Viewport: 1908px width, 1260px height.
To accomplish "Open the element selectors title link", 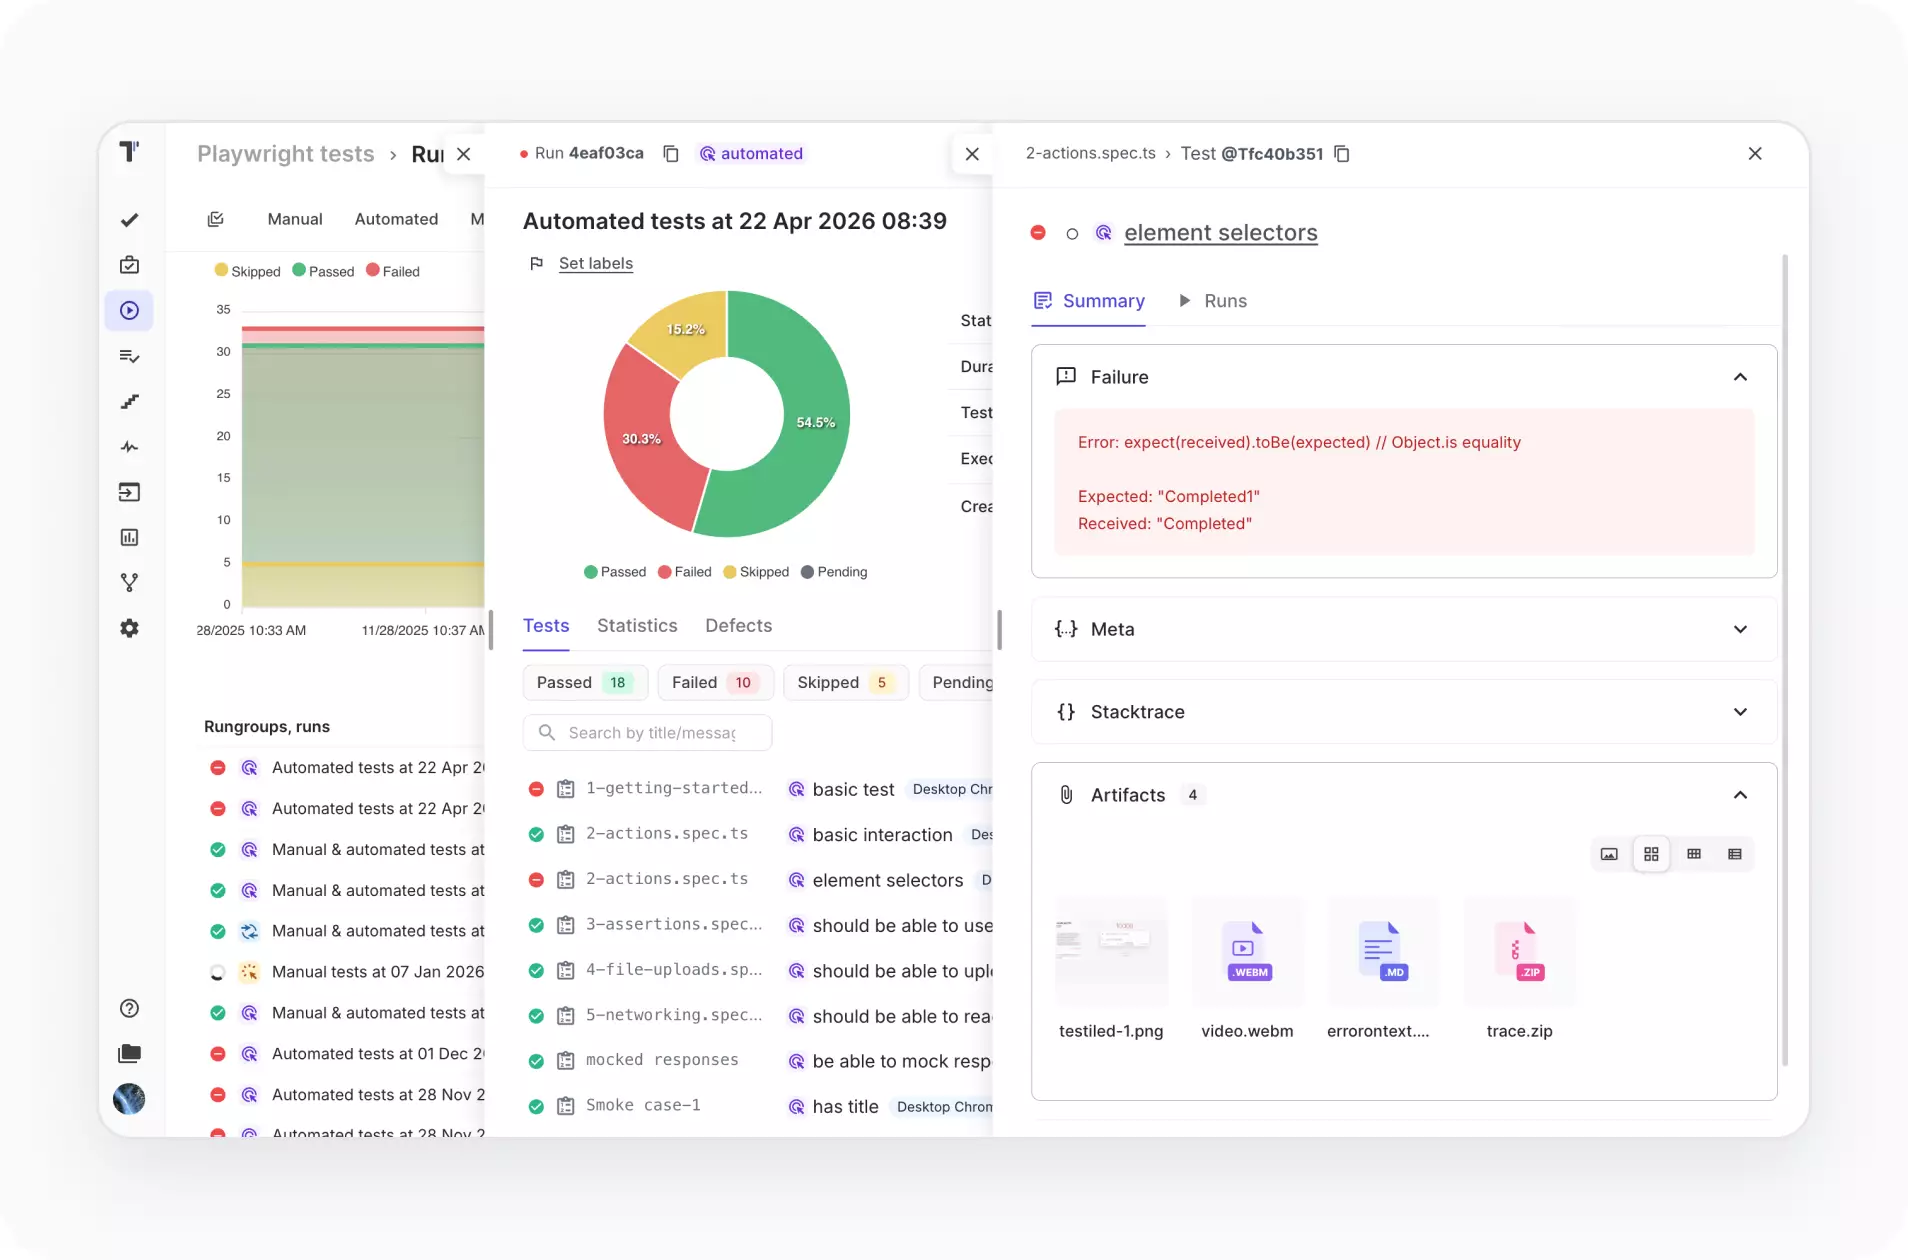I will coord(1221,233).
